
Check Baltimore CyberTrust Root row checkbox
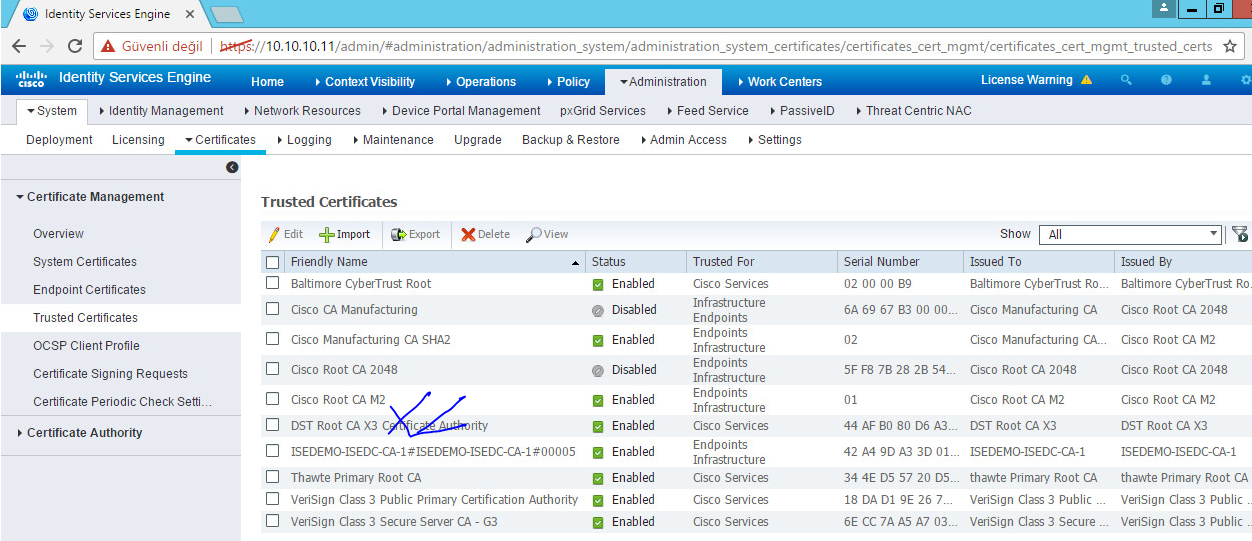(x=273, y=283)
